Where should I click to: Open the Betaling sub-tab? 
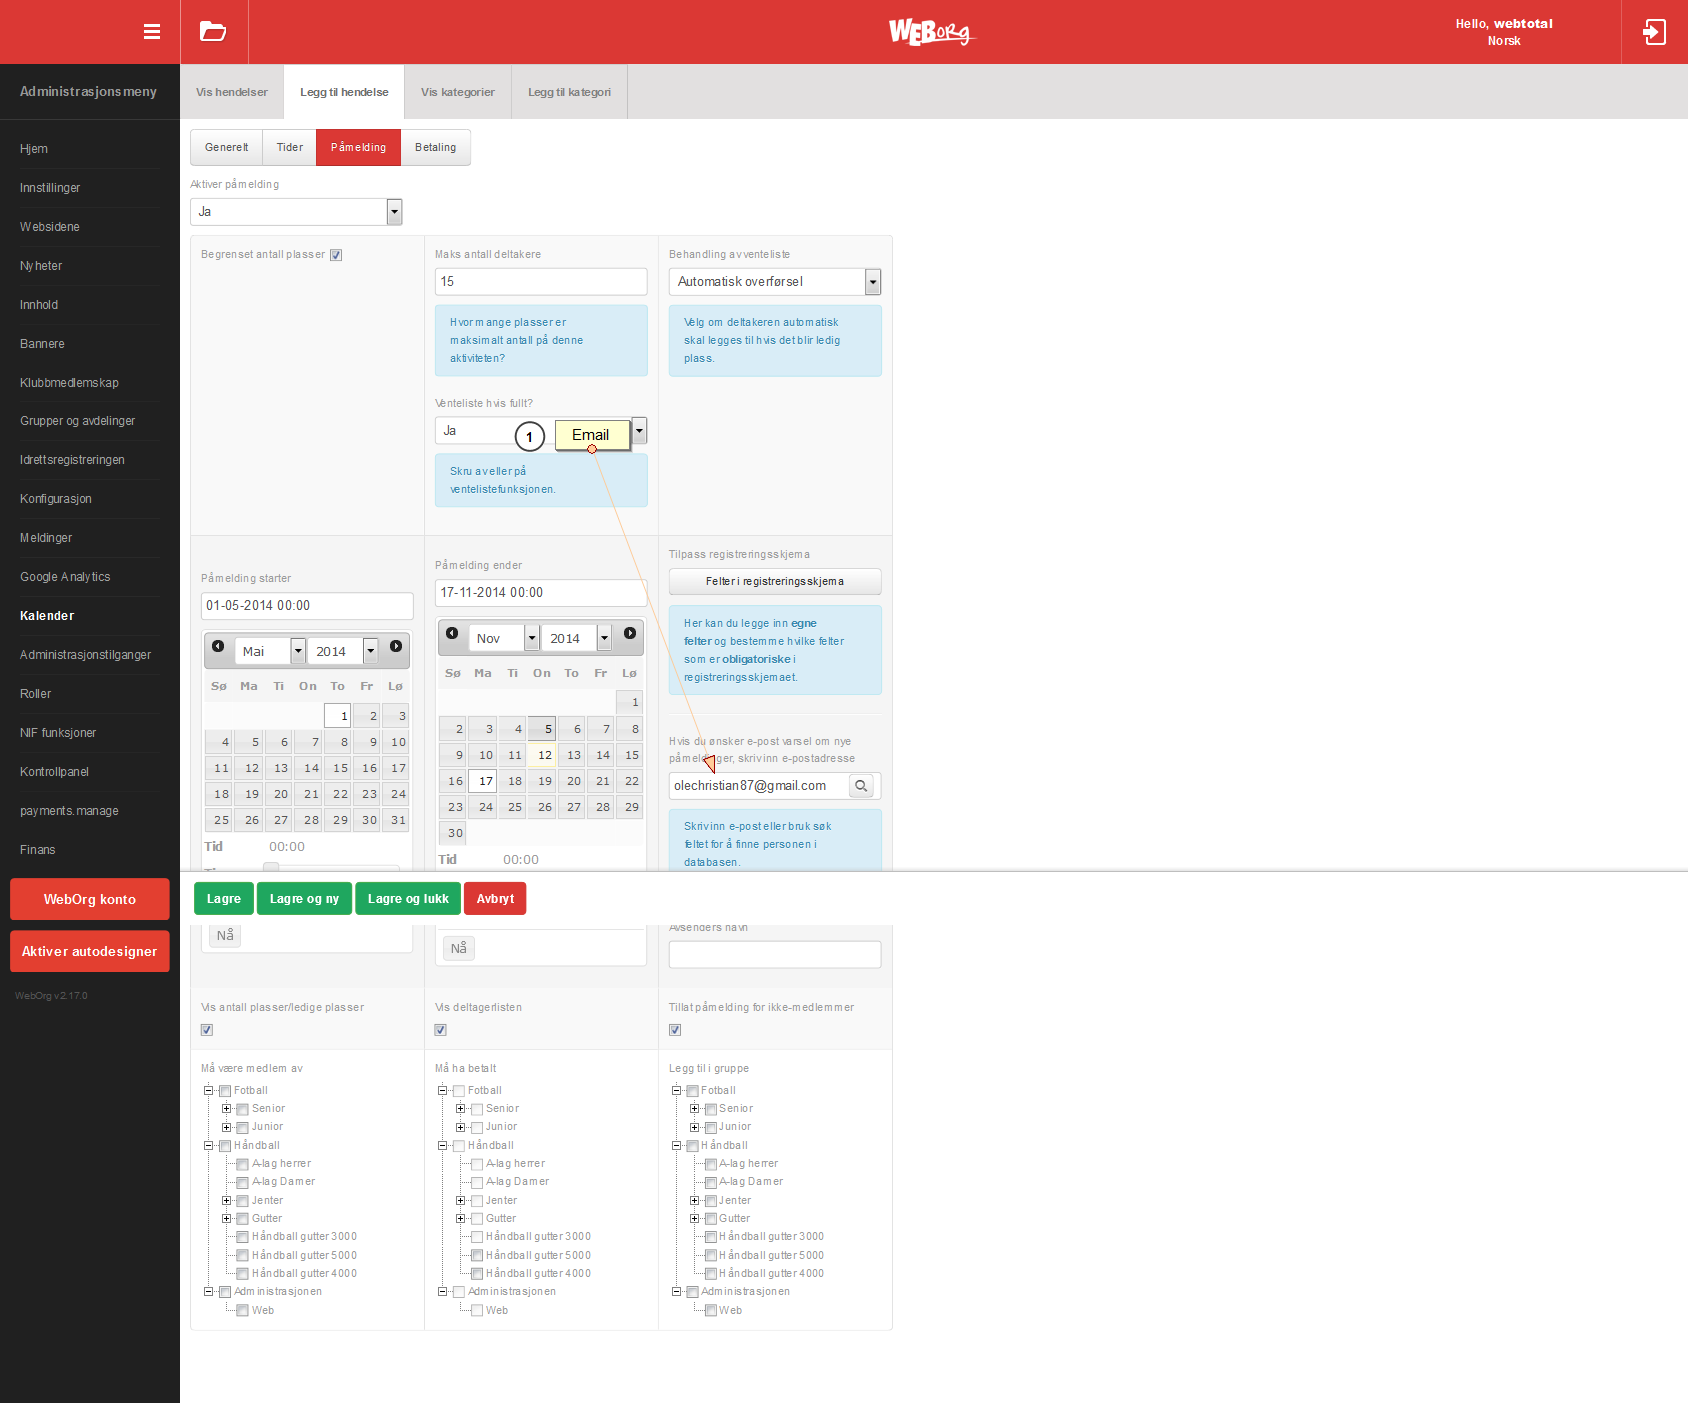pos(436,147)
